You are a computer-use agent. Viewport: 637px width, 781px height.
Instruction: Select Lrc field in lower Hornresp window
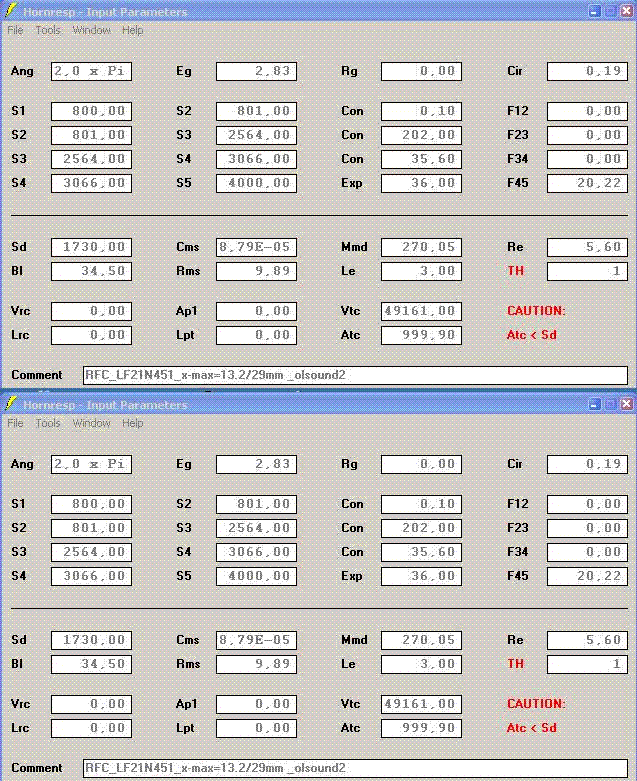(91, 728)
